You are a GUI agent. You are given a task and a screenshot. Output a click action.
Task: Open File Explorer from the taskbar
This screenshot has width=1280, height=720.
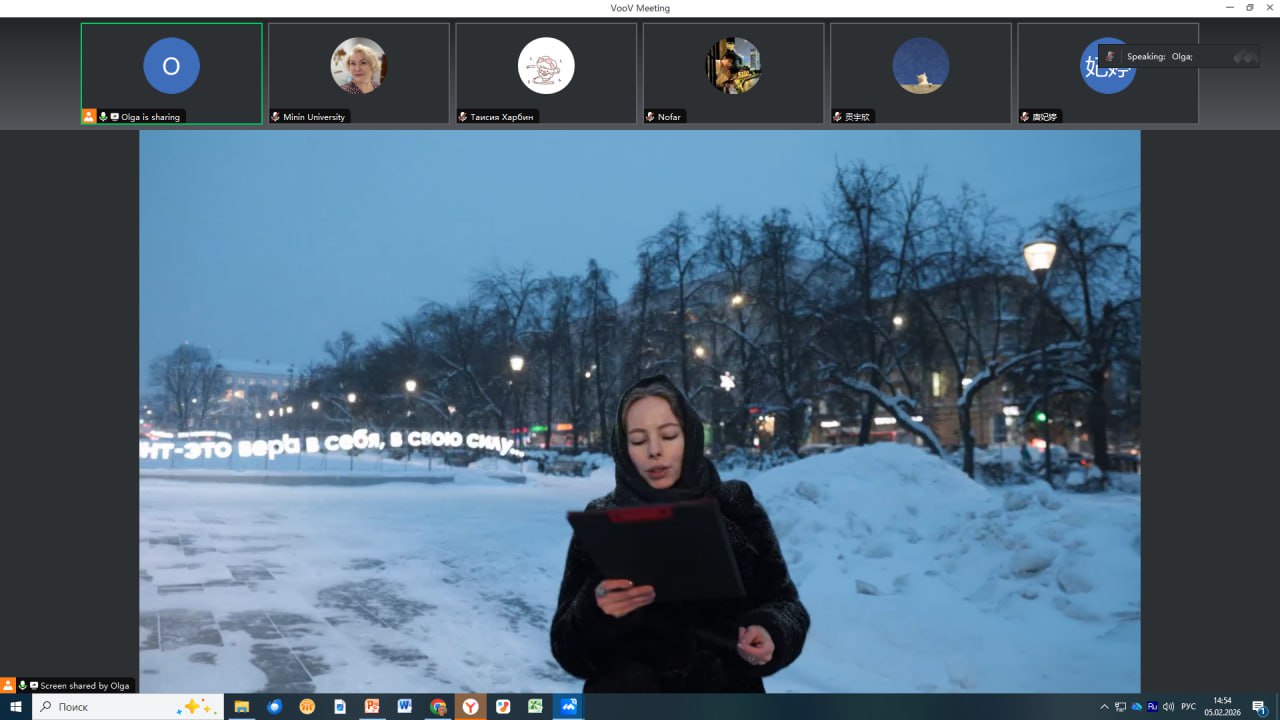[x=241, y=706]
